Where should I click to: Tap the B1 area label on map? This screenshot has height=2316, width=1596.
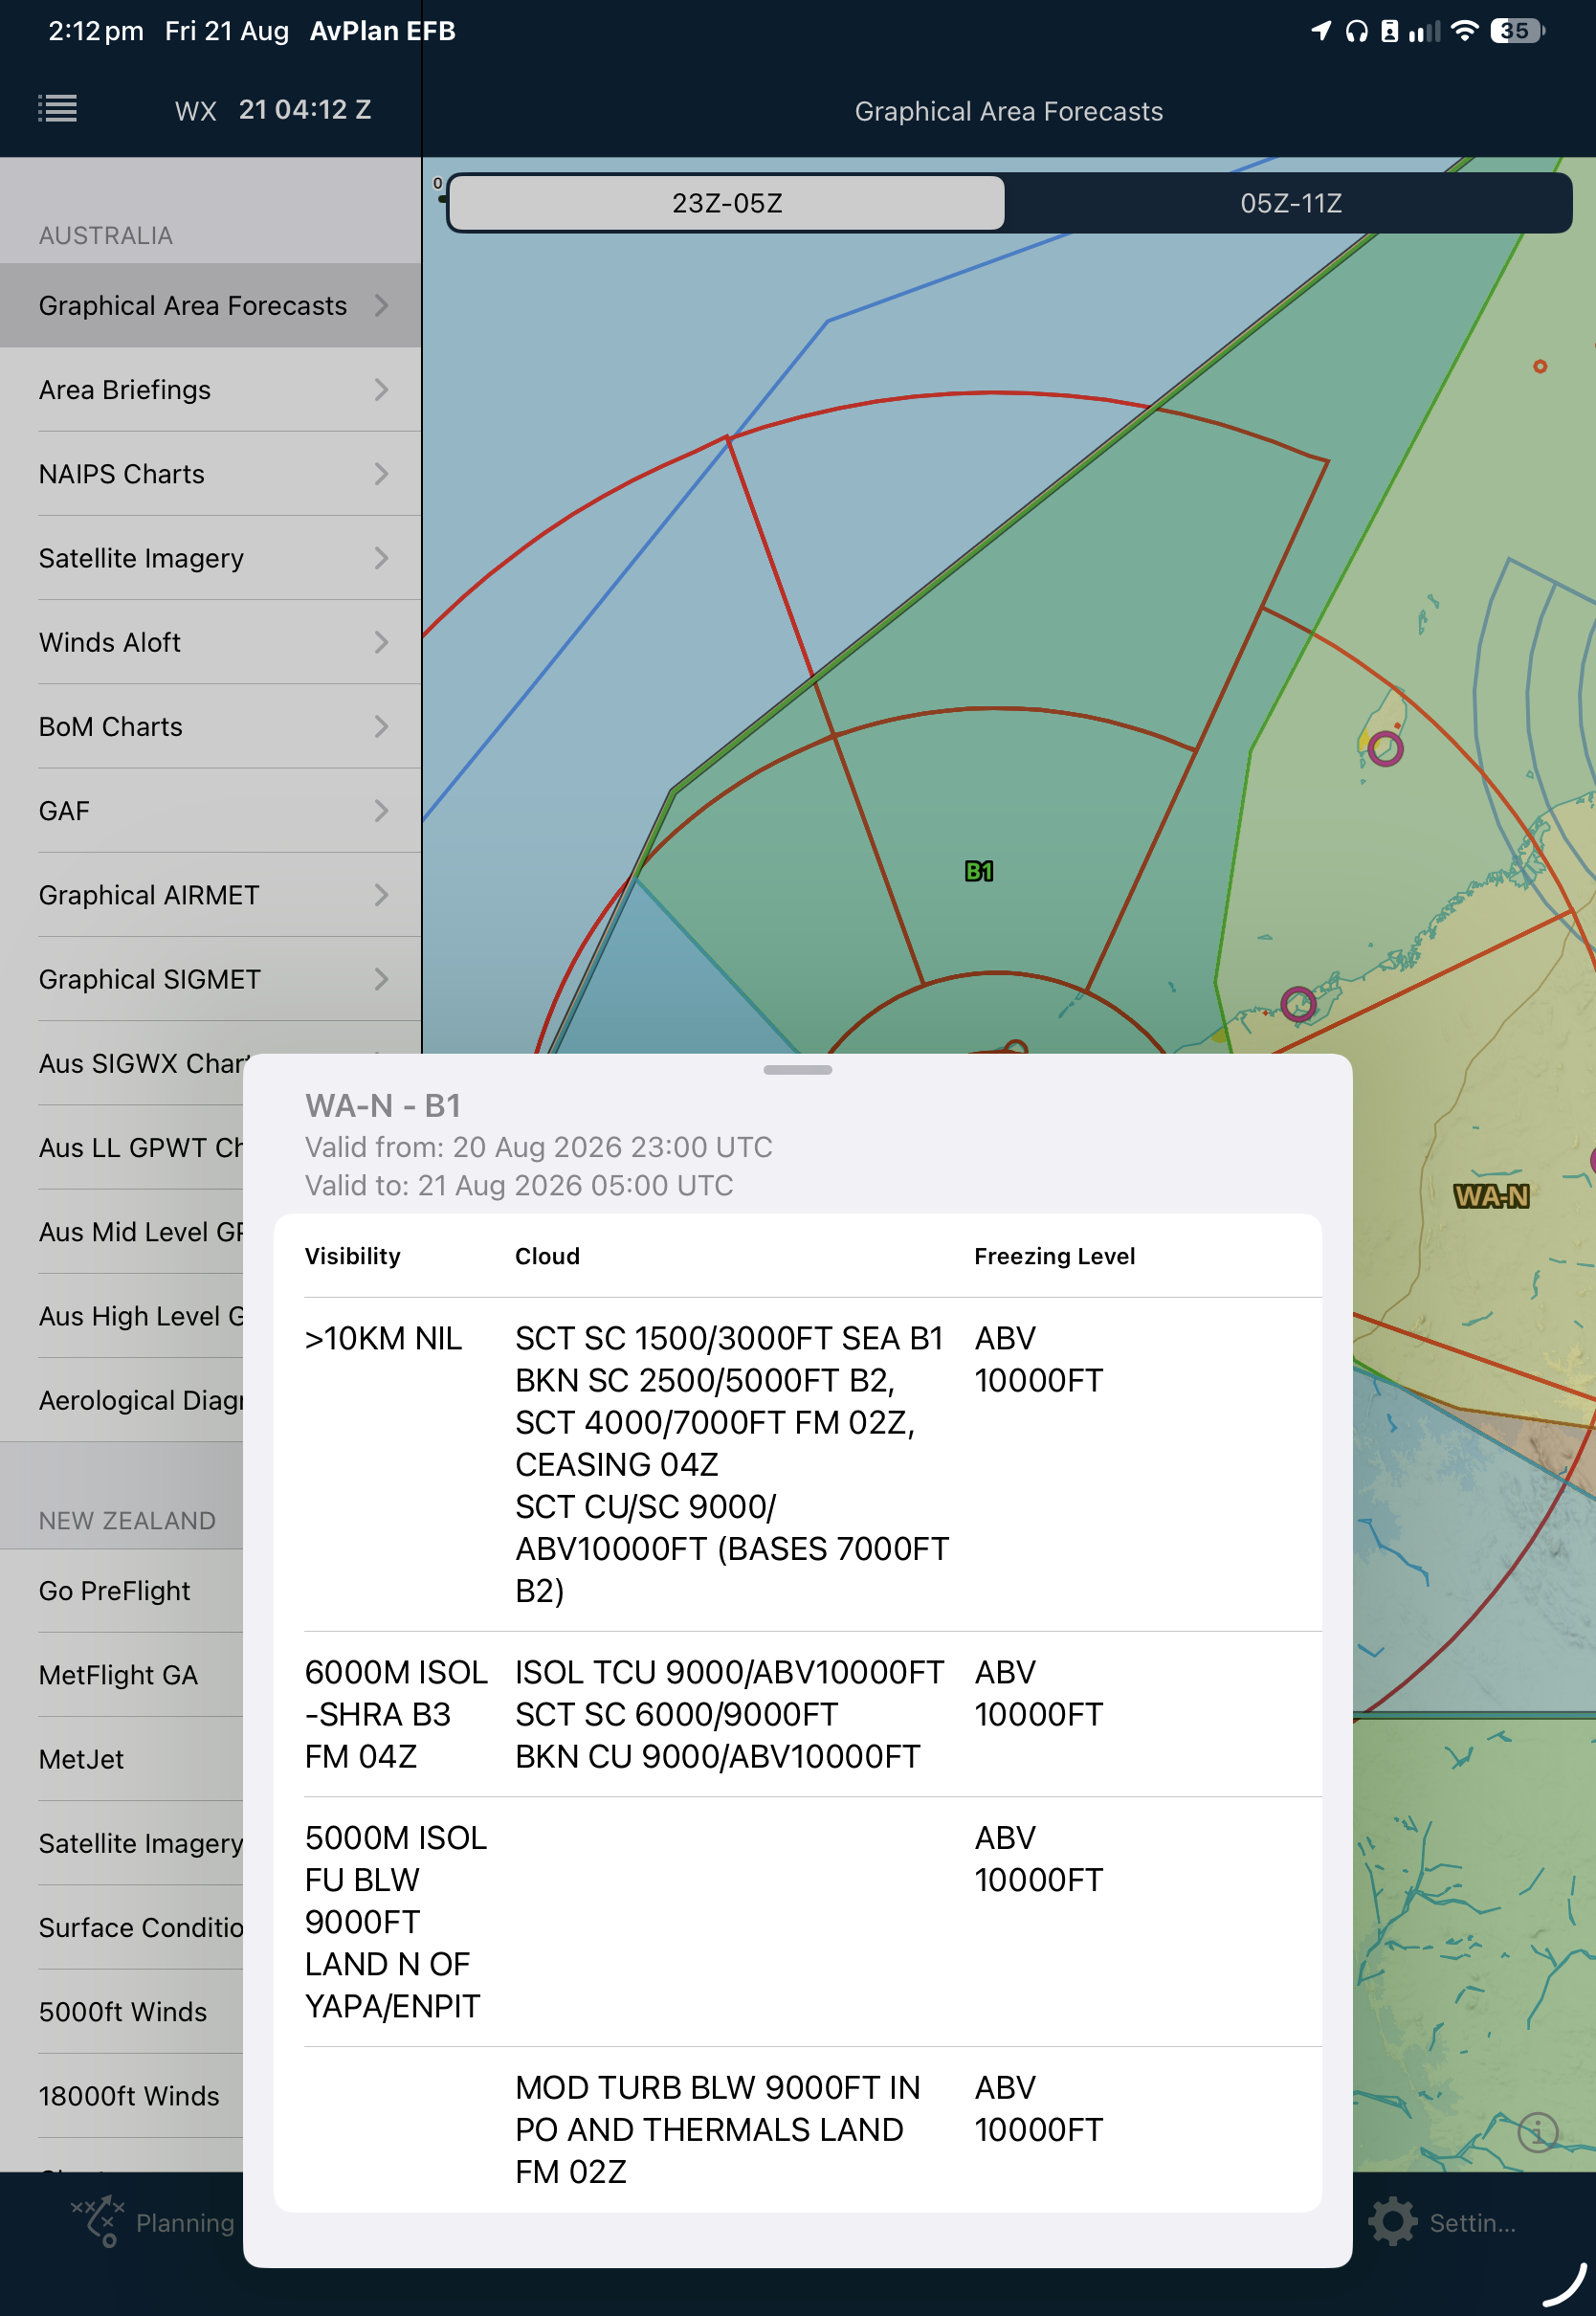[979, 871]
